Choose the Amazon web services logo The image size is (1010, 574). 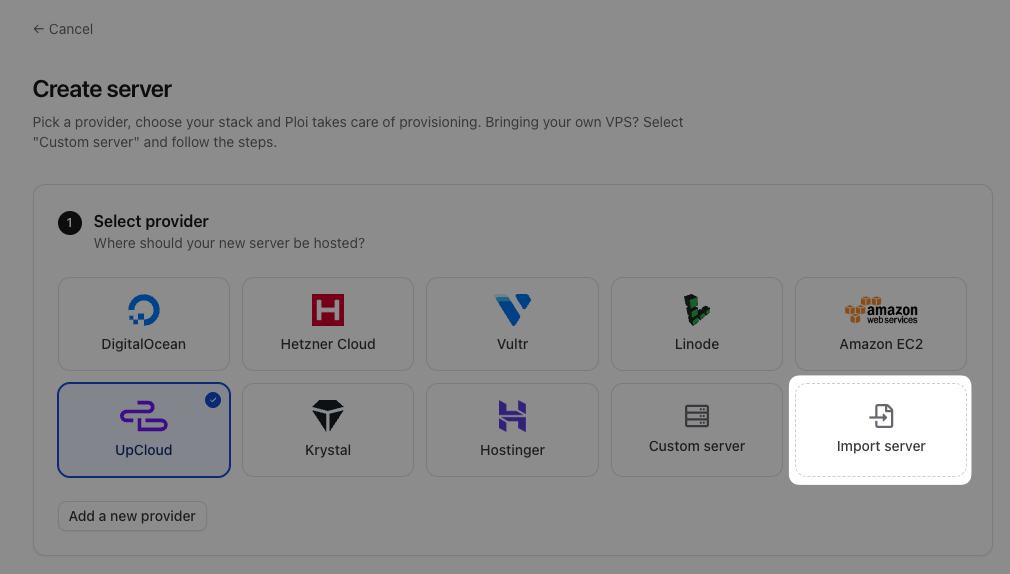881,310
